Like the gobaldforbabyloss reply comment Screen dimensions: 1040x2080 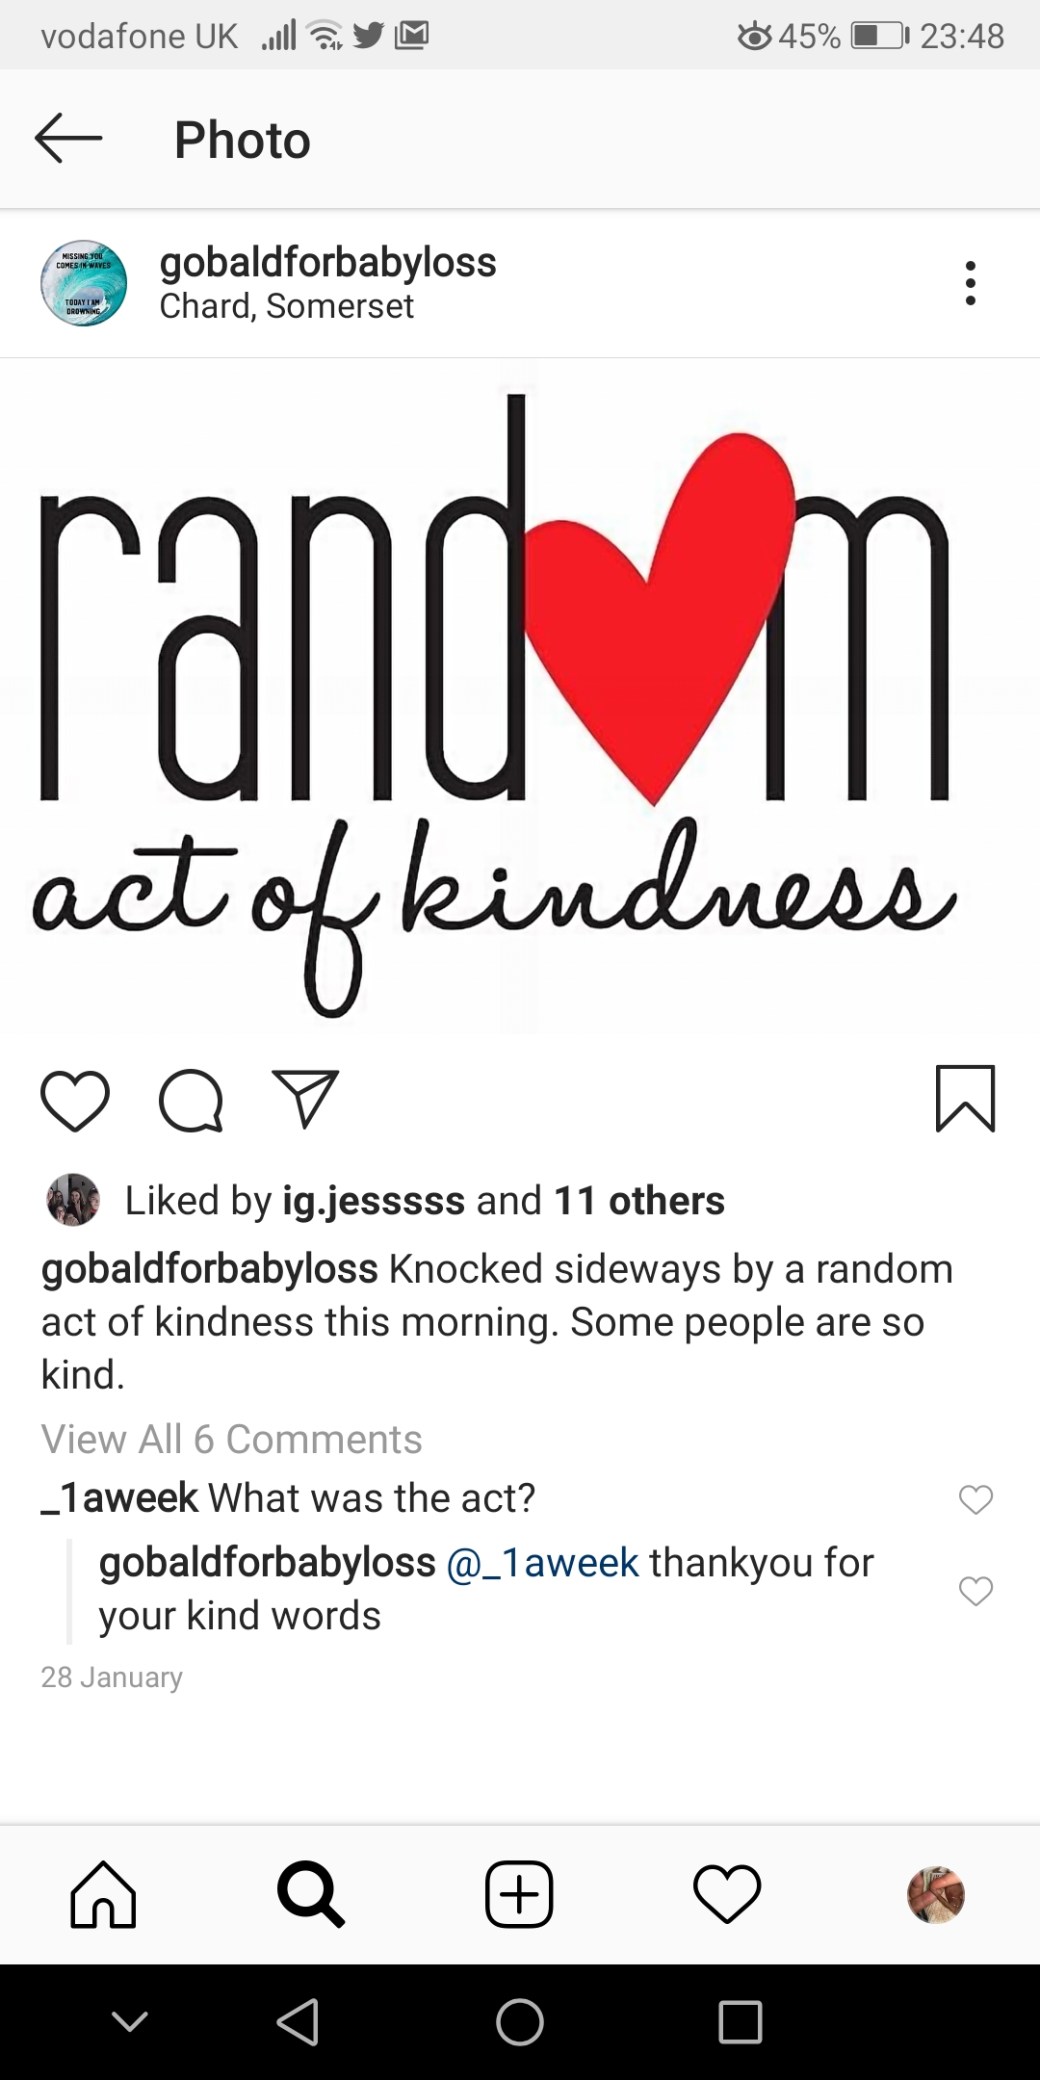pos(975,1590)
